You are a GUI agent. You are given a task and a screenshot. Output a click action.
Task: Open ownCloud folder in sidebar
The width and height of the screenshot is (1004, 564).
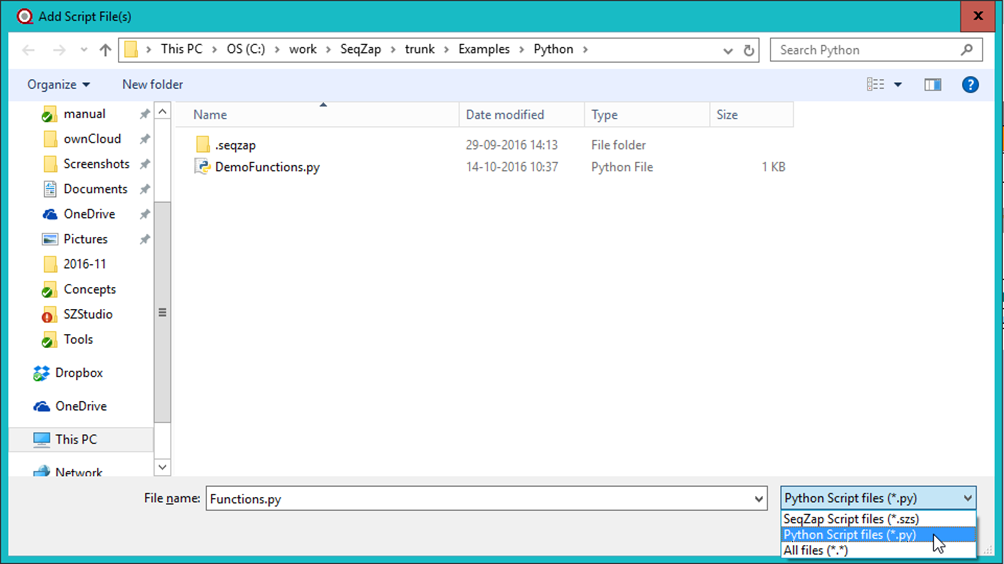pyautogui.click(x=92, y=139)
